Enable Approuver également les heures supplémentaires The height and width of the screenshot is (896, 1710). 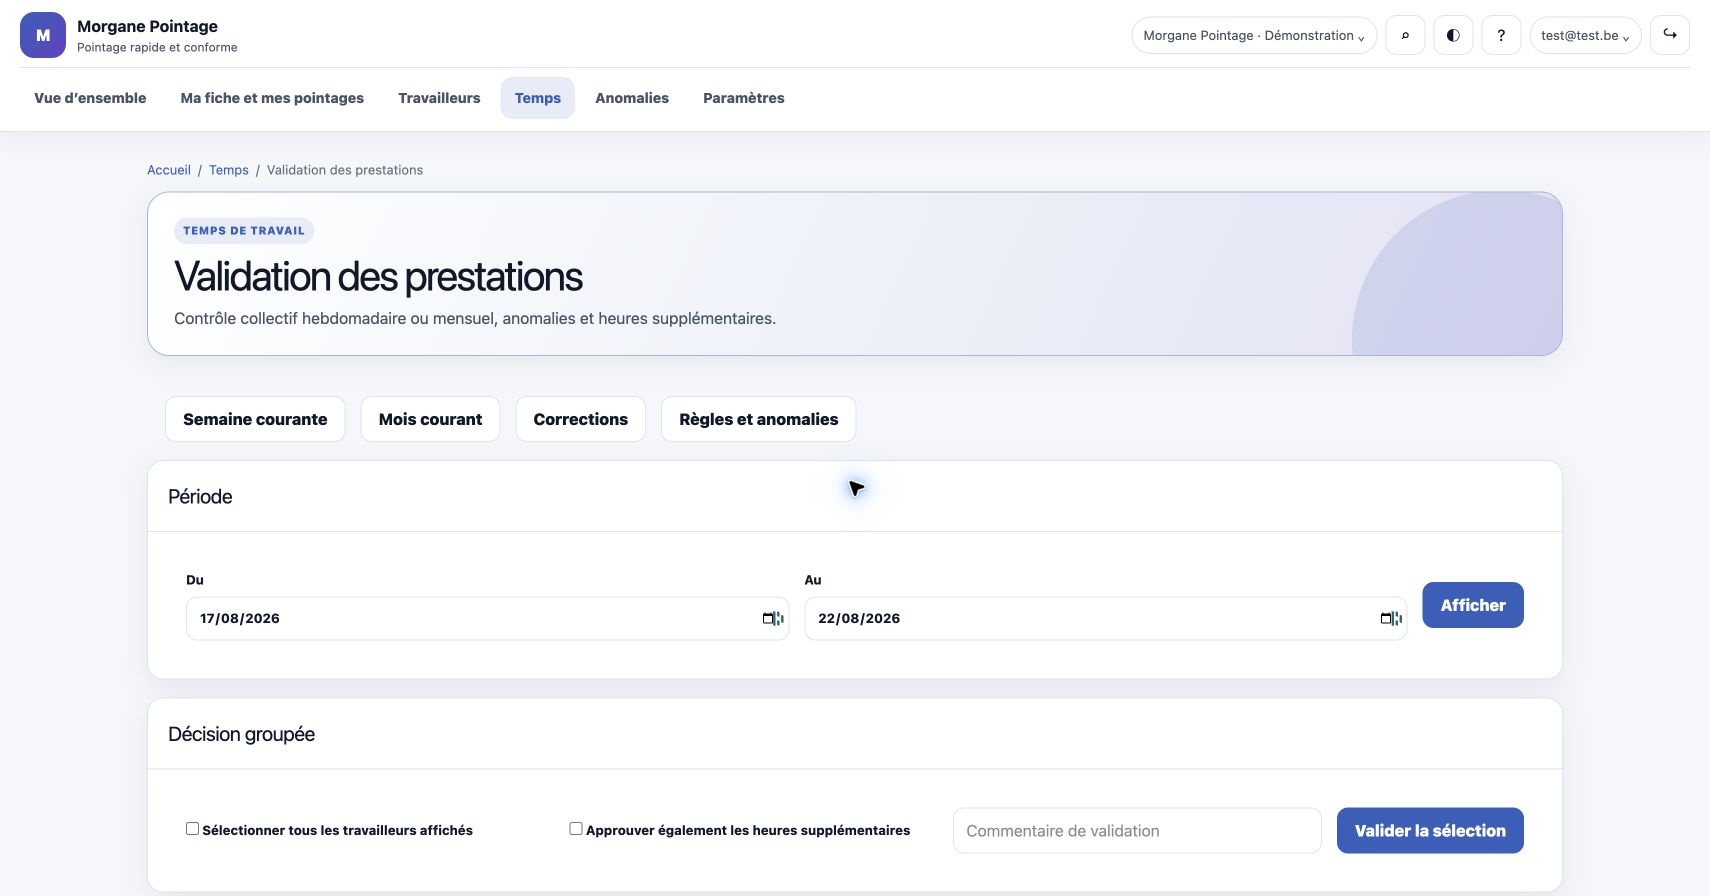[x=576, y=828]
